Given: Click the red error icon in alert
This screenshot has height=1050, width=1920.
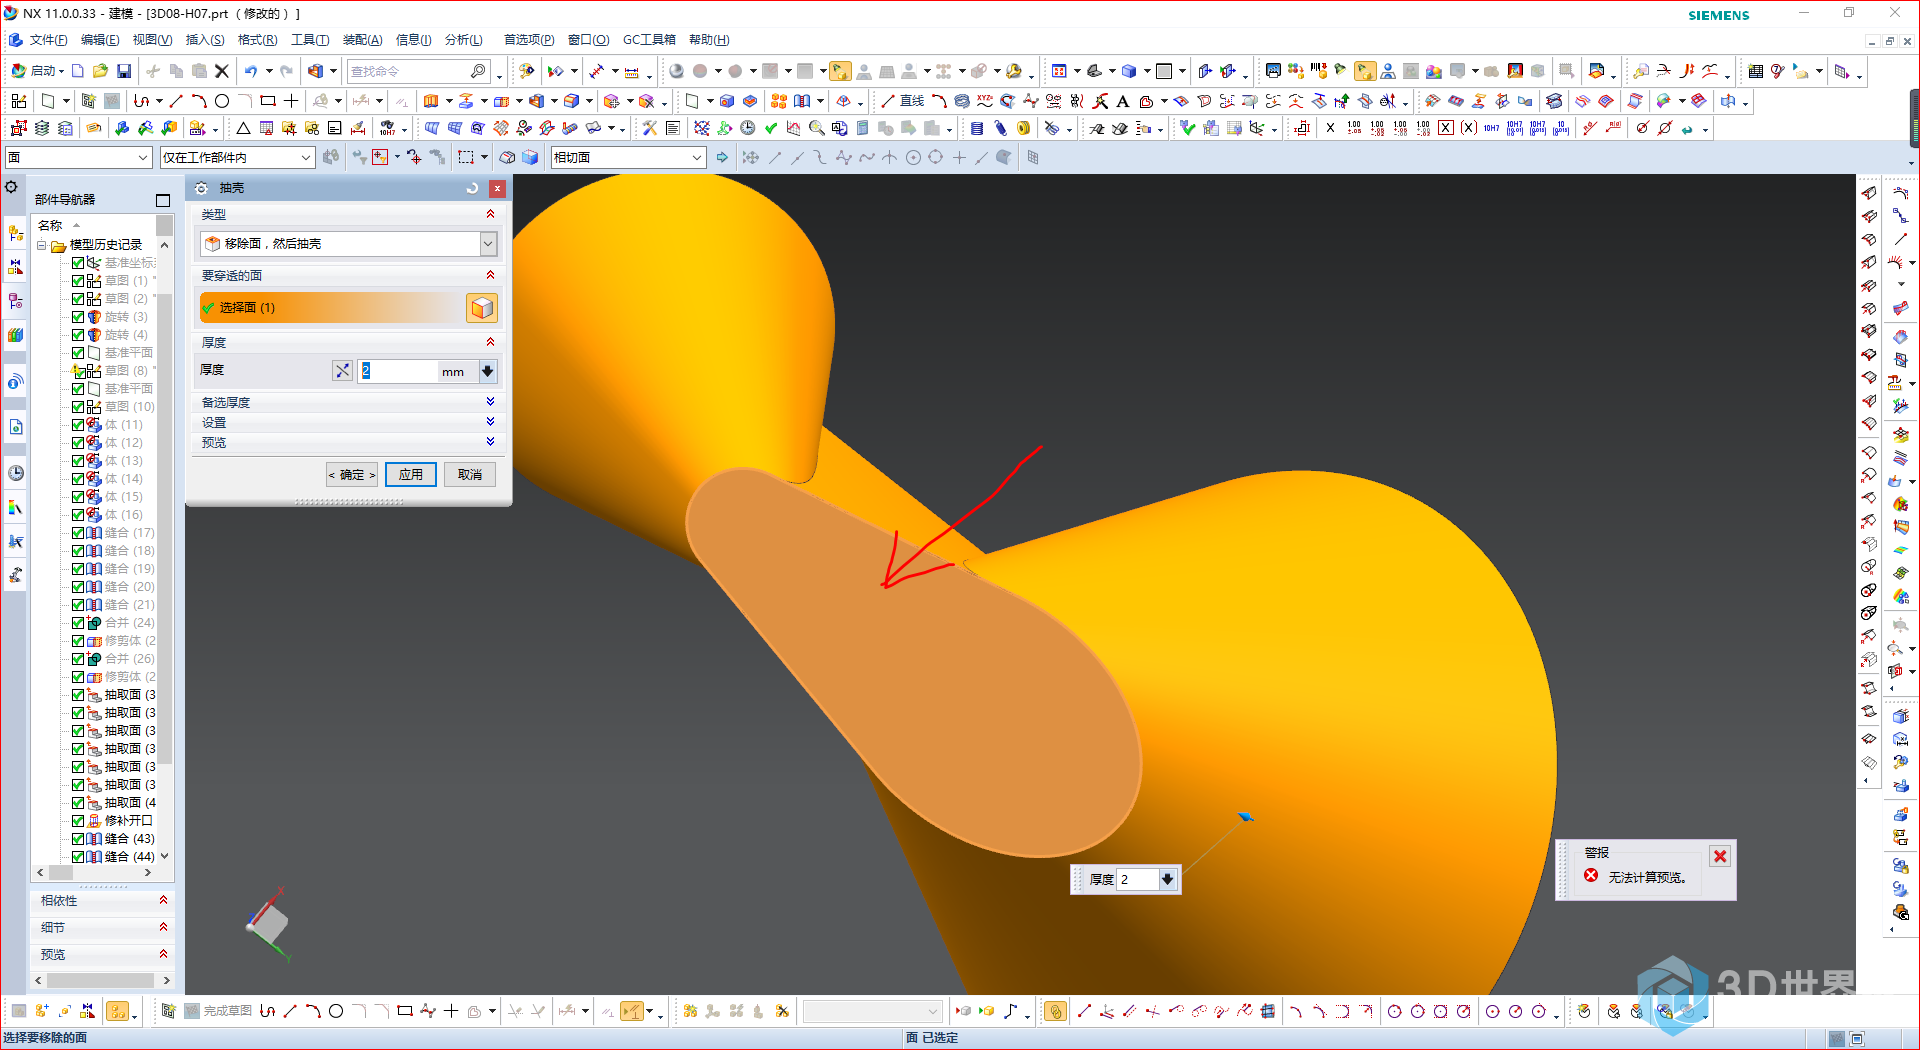Looking at the screenshot, I should 1591,876.
